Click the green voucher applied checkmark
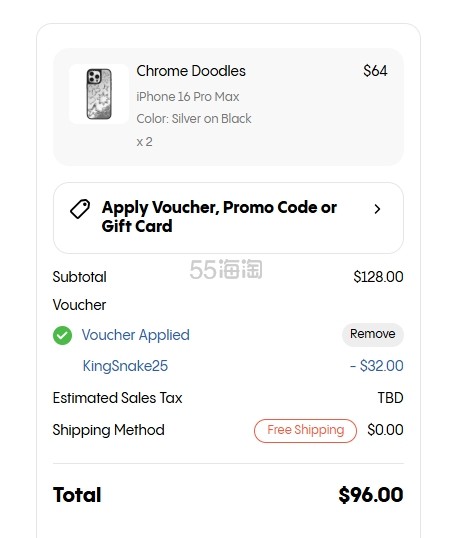The height and width of the screenshot is (538, 453). [x=62, y=335]
